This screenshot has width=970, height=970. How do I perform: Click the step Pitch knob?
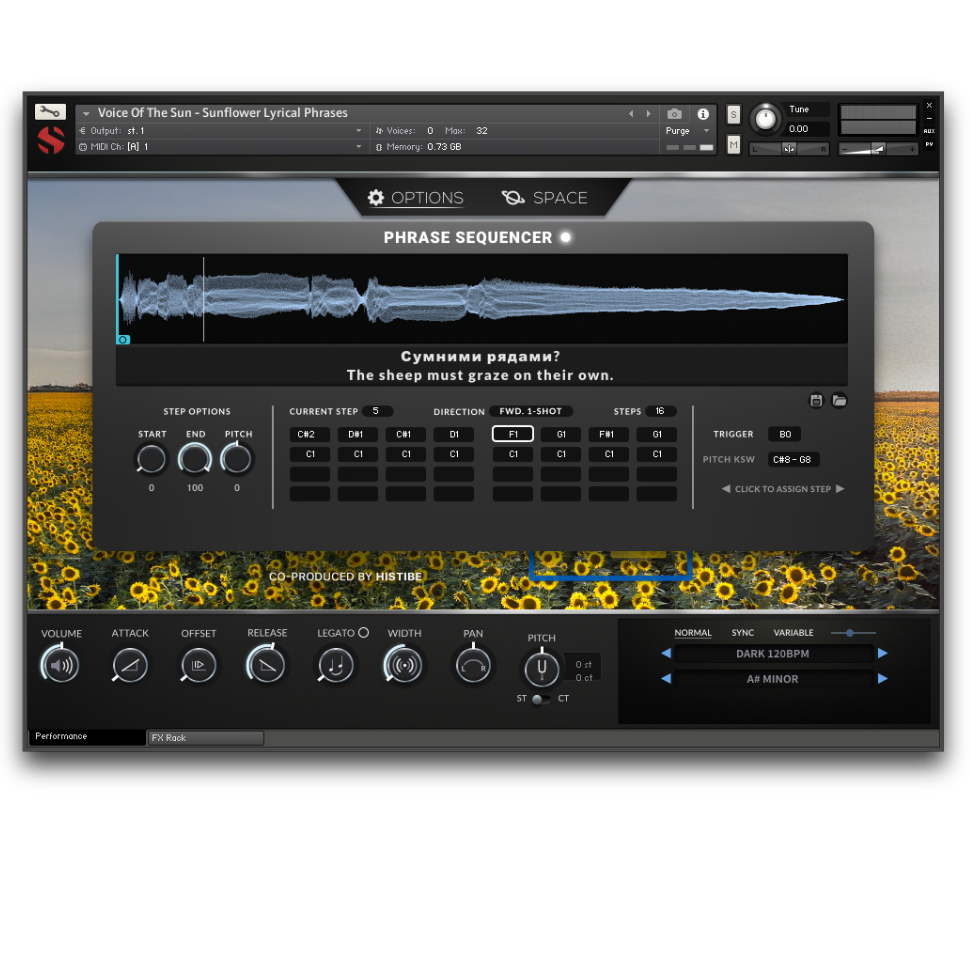coord(237,459)
